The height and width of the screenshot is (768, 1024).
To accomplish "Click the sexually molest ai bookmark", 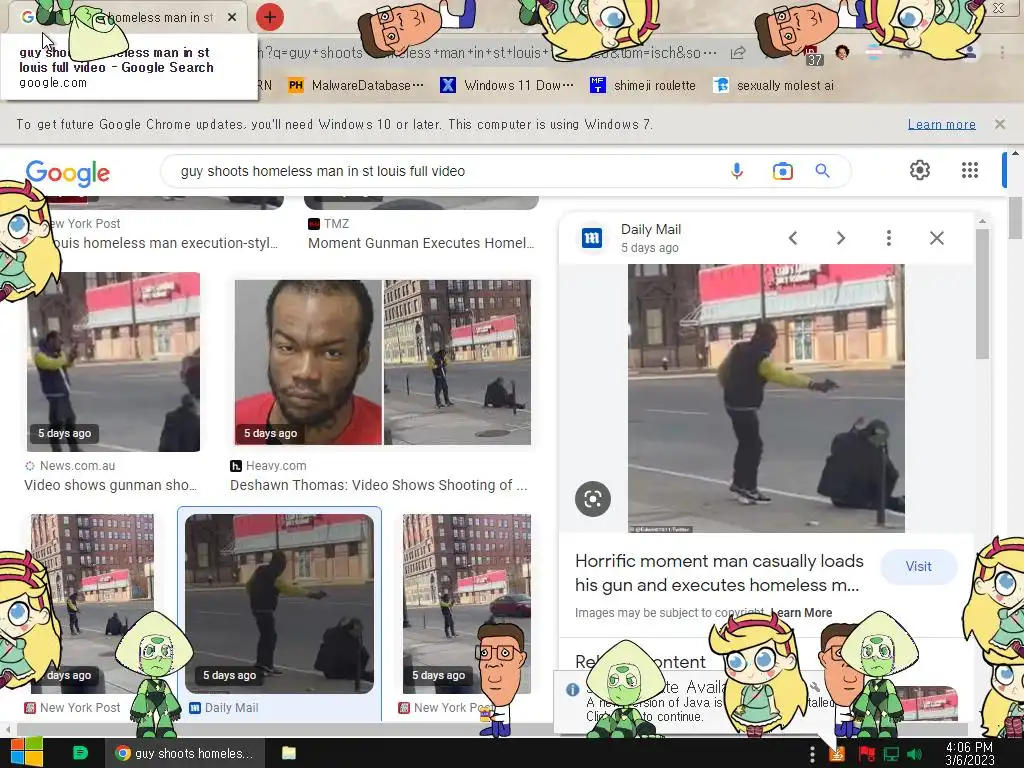I will tap(774, 85).
